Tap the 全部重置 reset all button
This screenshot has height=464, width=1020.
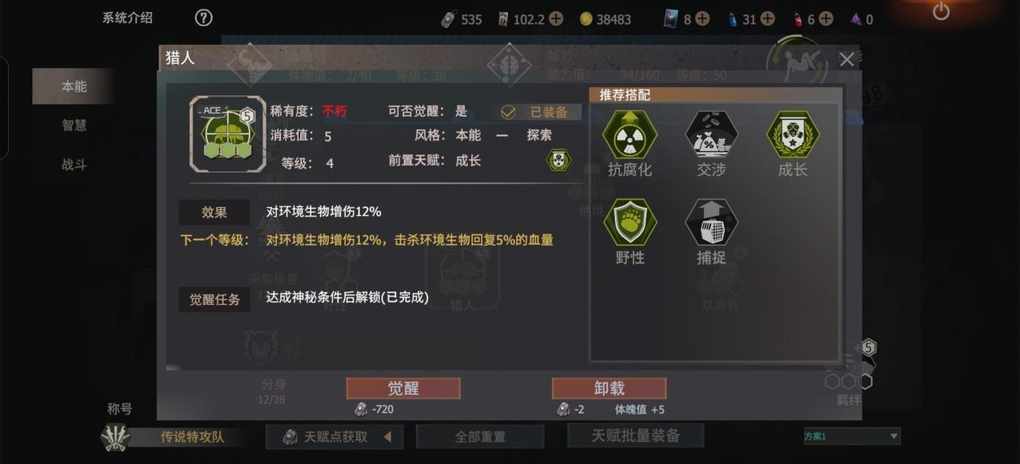pos(480,437)
